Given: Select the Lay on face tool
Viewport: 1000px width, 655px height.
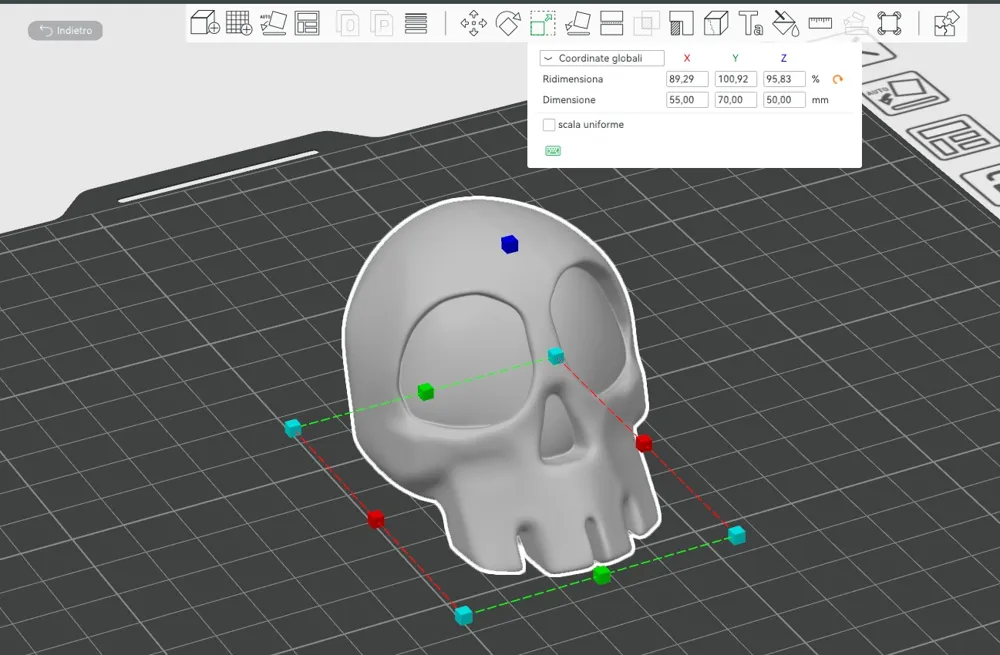Looking at the screenshot, I should (577, 24).
